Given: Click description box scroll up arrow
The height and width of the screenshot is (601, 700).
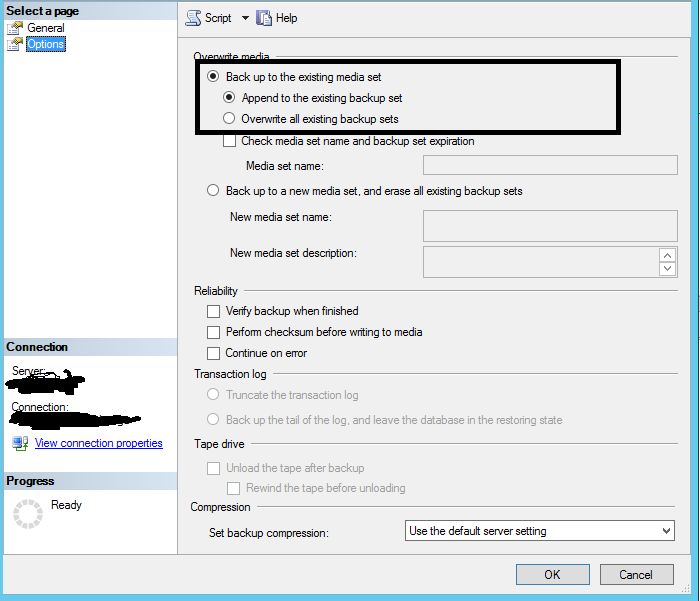Looking at the screenshot, I should (x=667, y=255).
